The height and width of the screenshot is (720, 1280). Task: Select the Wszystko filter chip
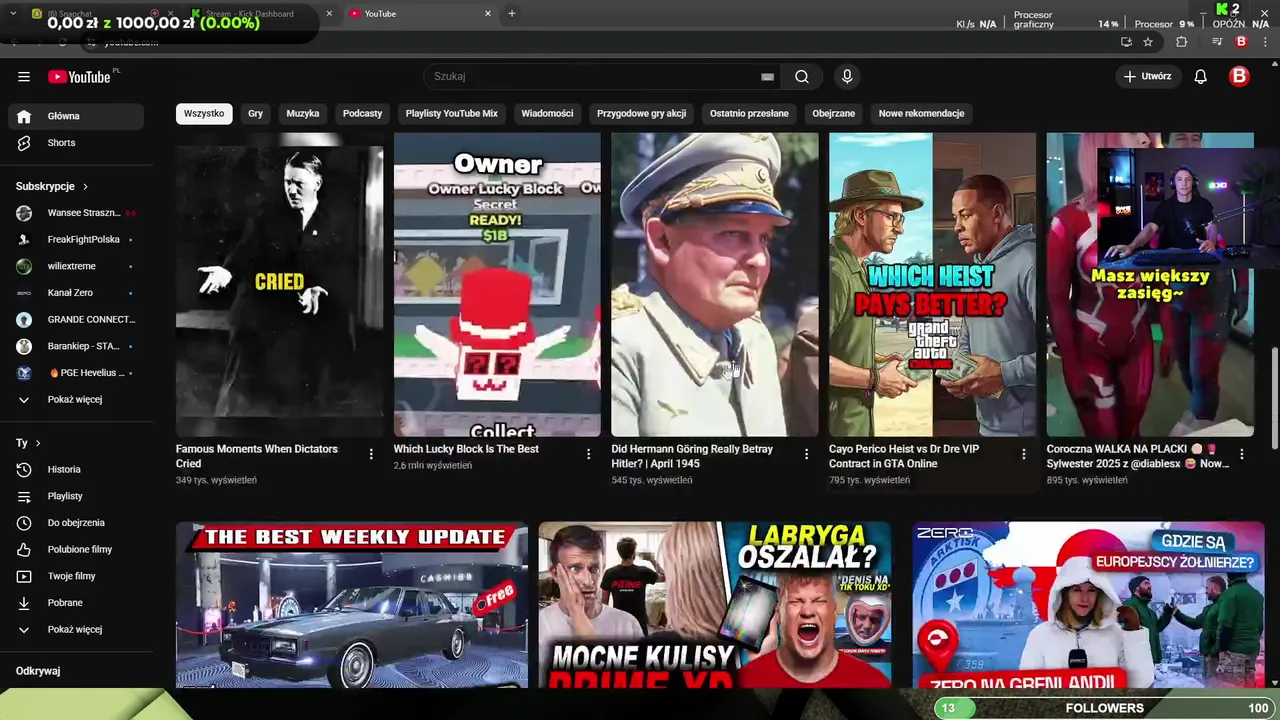(x=204, y=114)
